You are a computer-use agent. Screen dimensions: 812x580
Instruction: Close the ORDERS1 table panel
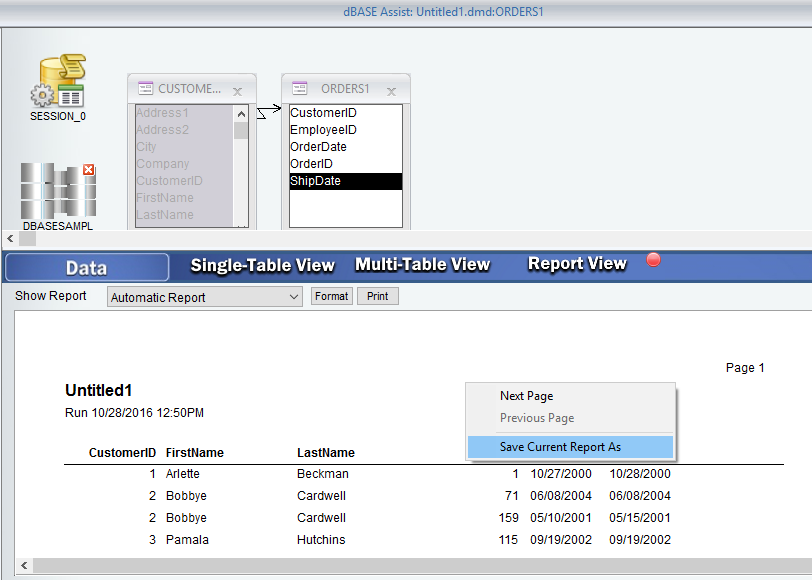pyautogui.click(x=391, y=90)
